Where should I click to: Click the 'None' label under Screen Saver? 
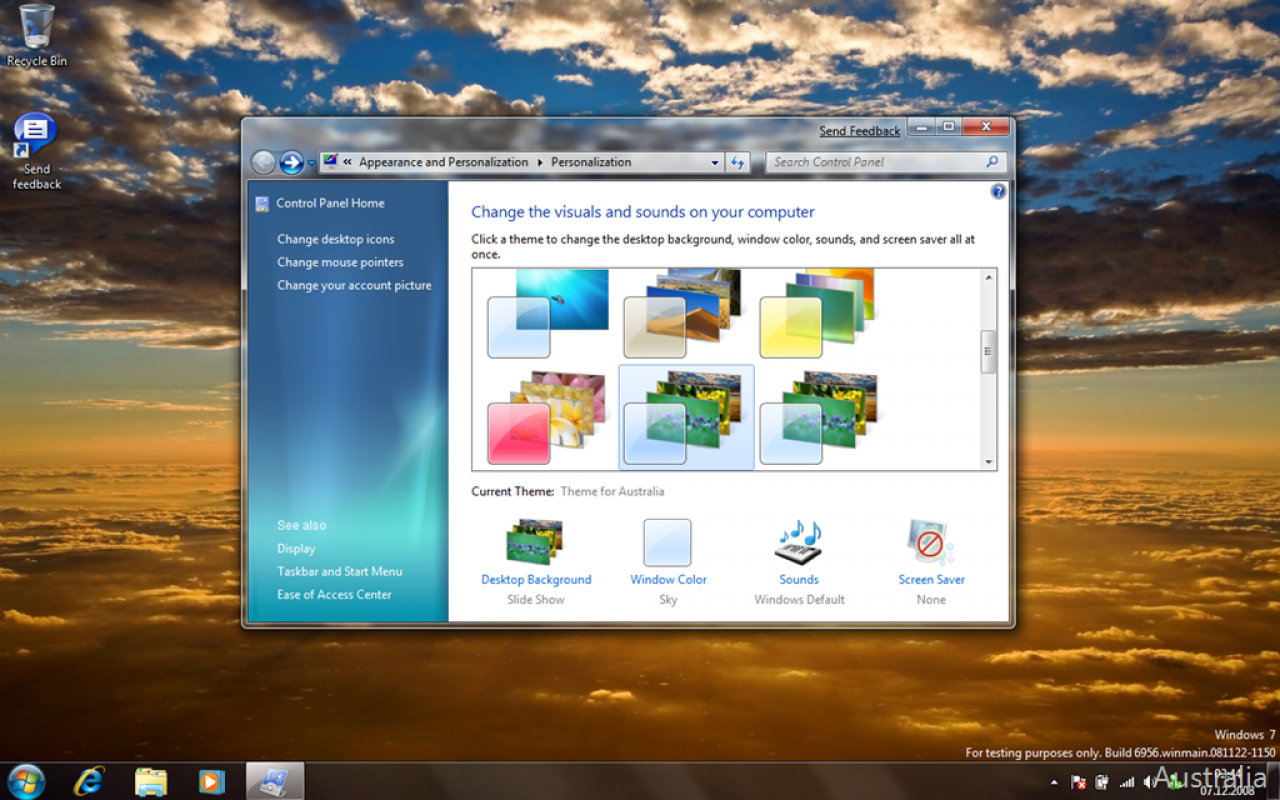pos(931,599)
